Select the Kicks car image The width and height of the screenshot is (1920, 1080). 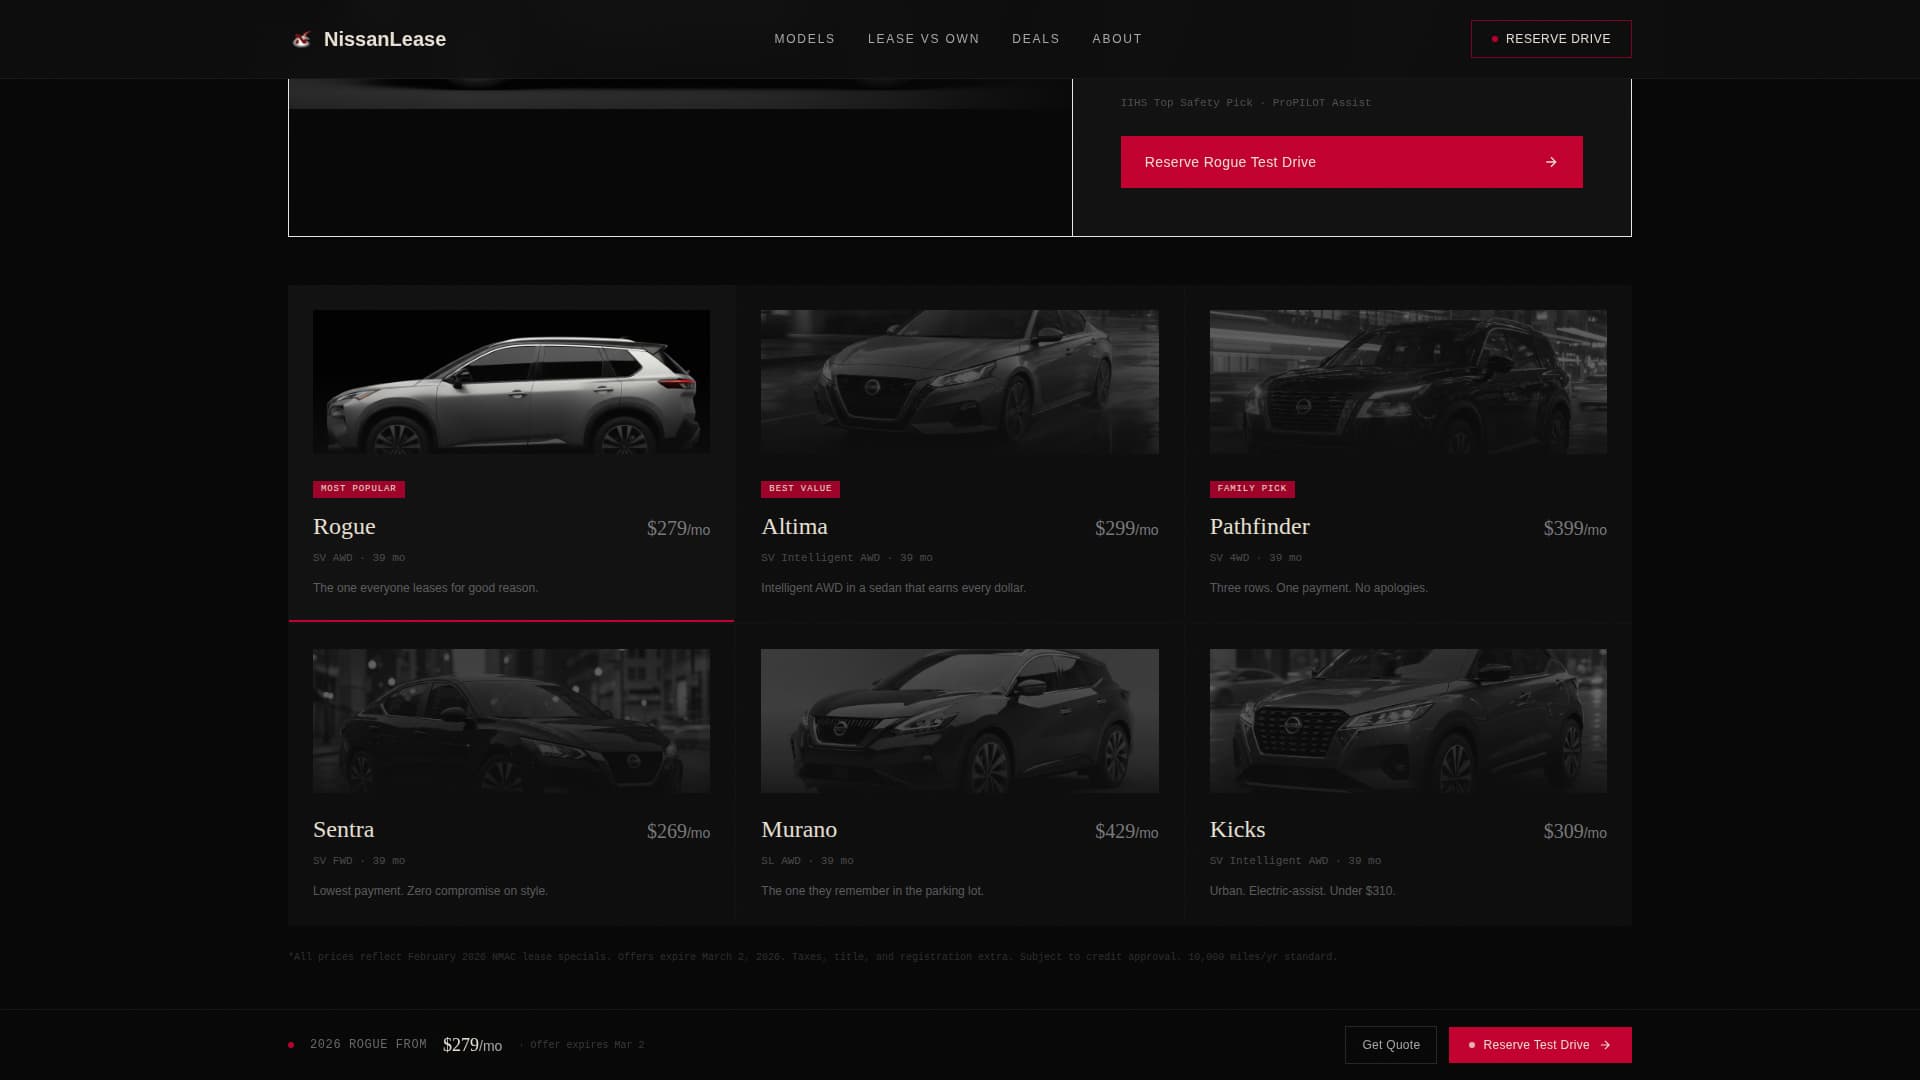pos(1408,721)
